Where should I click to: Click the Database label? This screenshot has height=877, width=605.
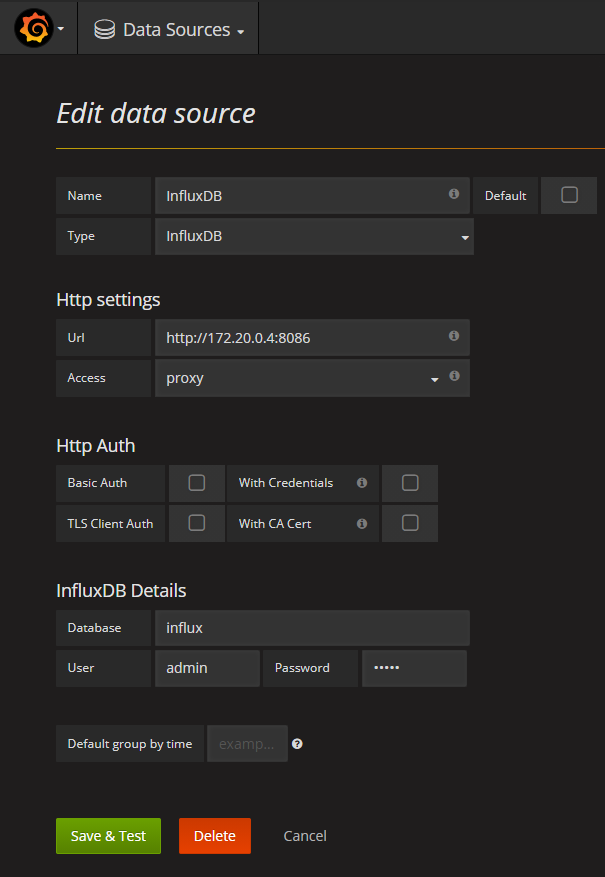94,628
